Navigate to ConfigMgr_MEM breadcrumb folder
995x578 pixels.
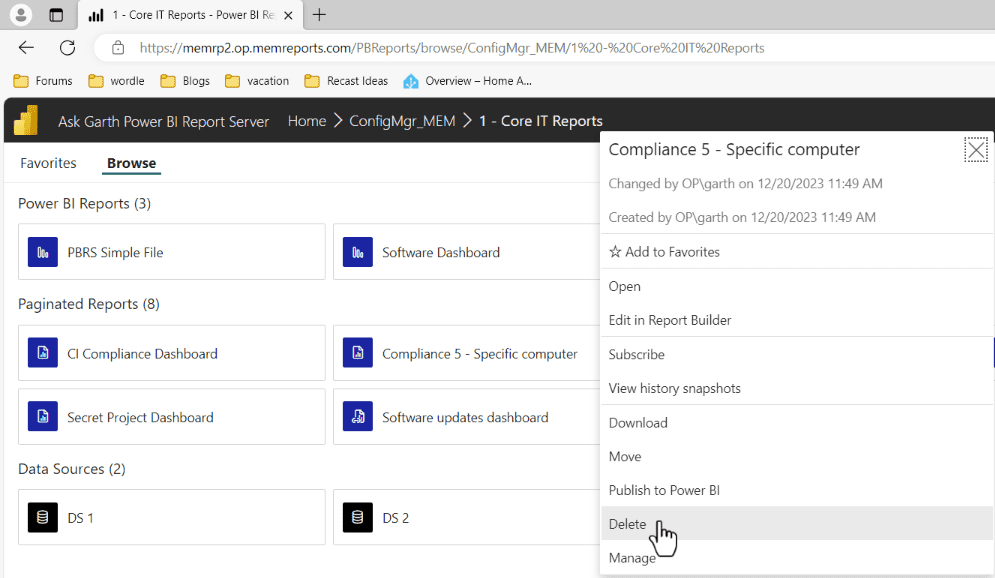click(402, 121)
